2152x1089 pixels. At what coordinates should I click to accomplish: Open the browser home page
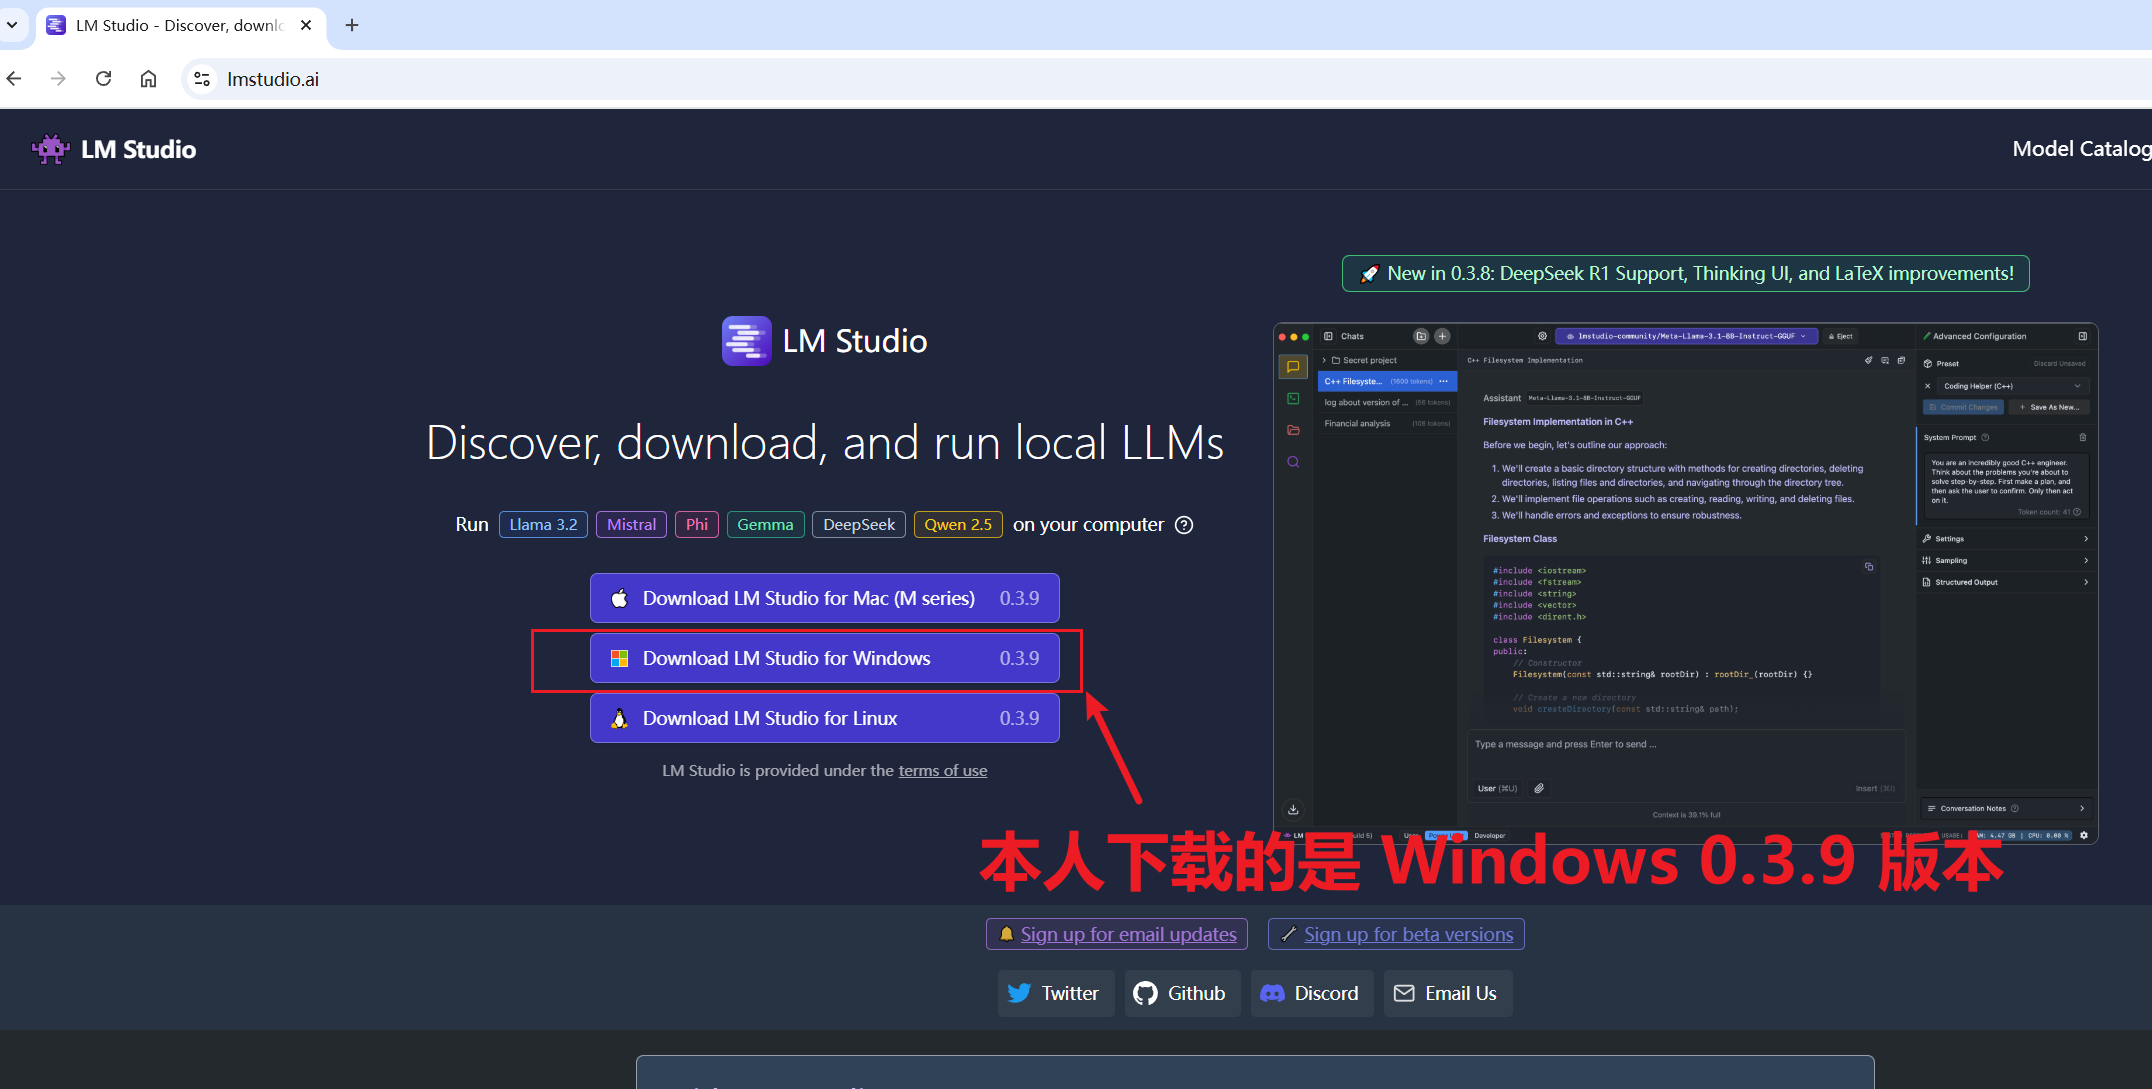148,79
